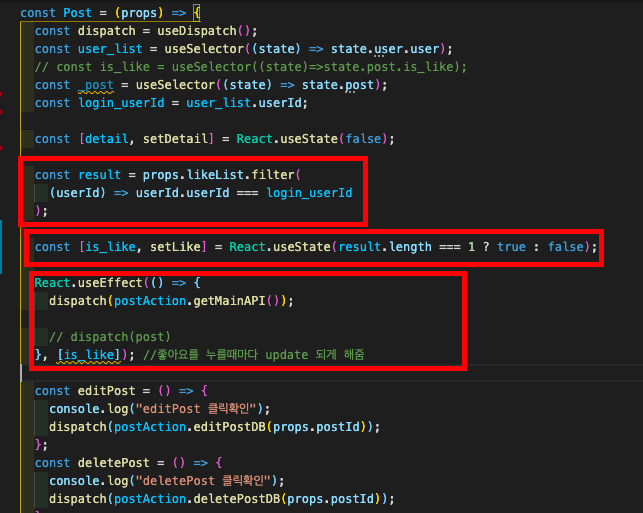Image resolution: width=643 pixels, height=513 pixels.
Task: Click 'state.user.user' in the user_list line
Action: tap(385, 49)
